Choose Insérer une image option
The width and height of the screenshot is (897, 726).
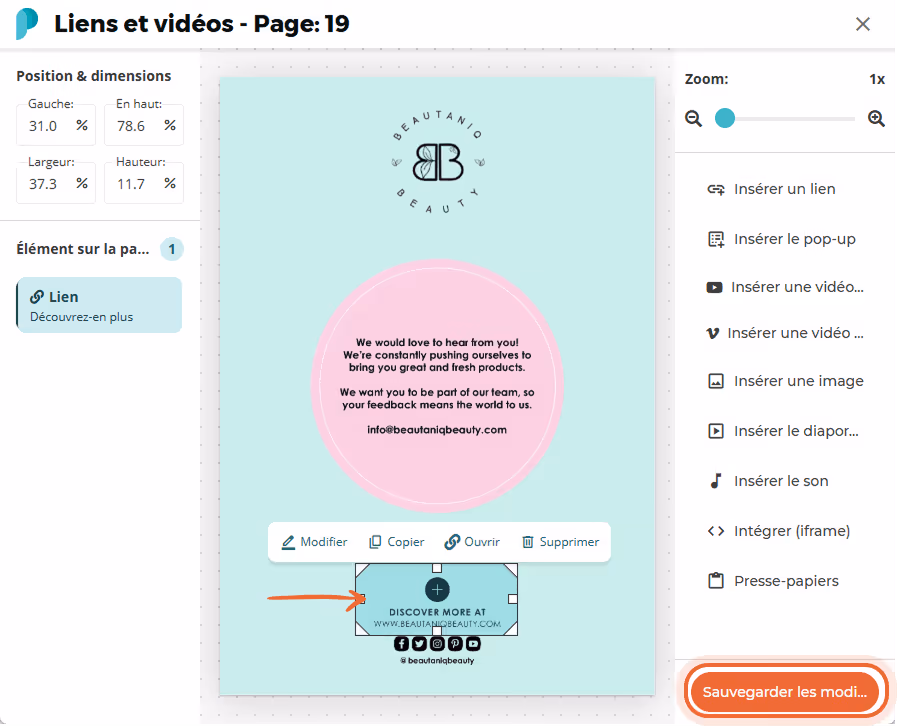(x=784, y=381)
